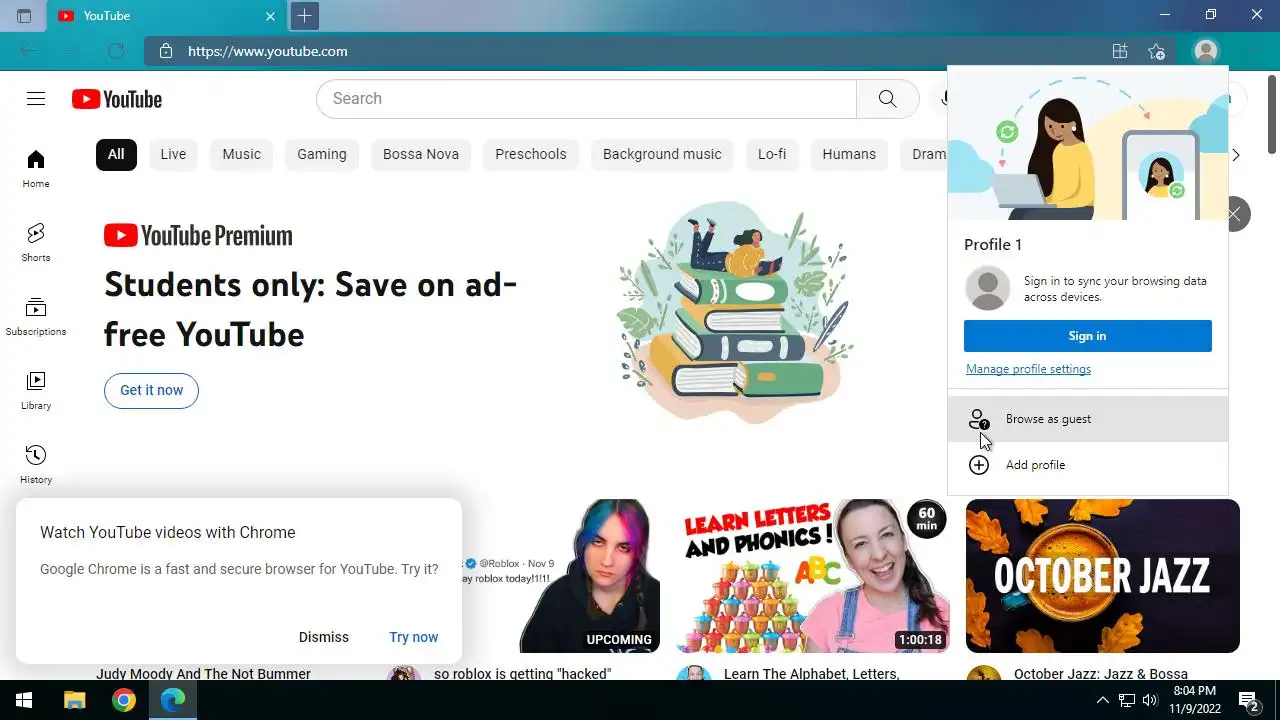Open Edge Favorites star icon
1280x720 pixels.
coord(1157,51)
